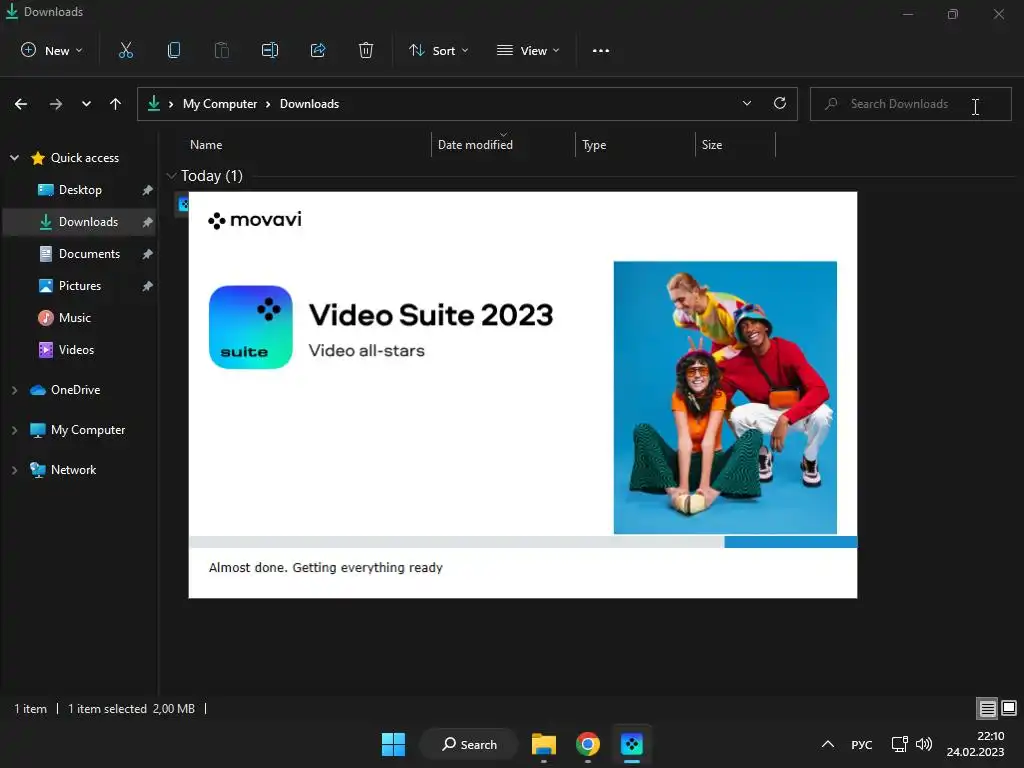Screen dimensions: 1024x768
Task: Expand address bar history dropdown
Action: coord(746,103)
